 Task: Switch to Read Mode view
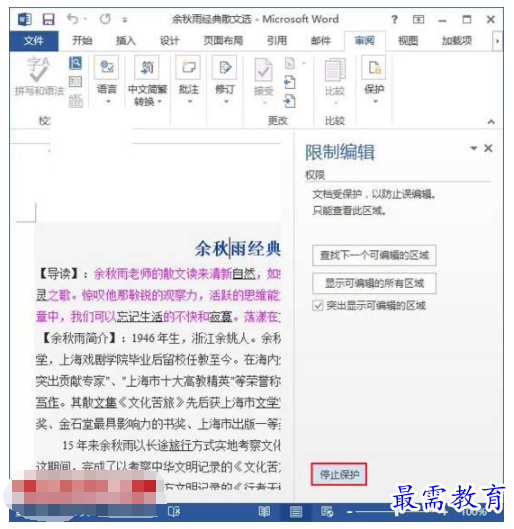coord(264,511)
